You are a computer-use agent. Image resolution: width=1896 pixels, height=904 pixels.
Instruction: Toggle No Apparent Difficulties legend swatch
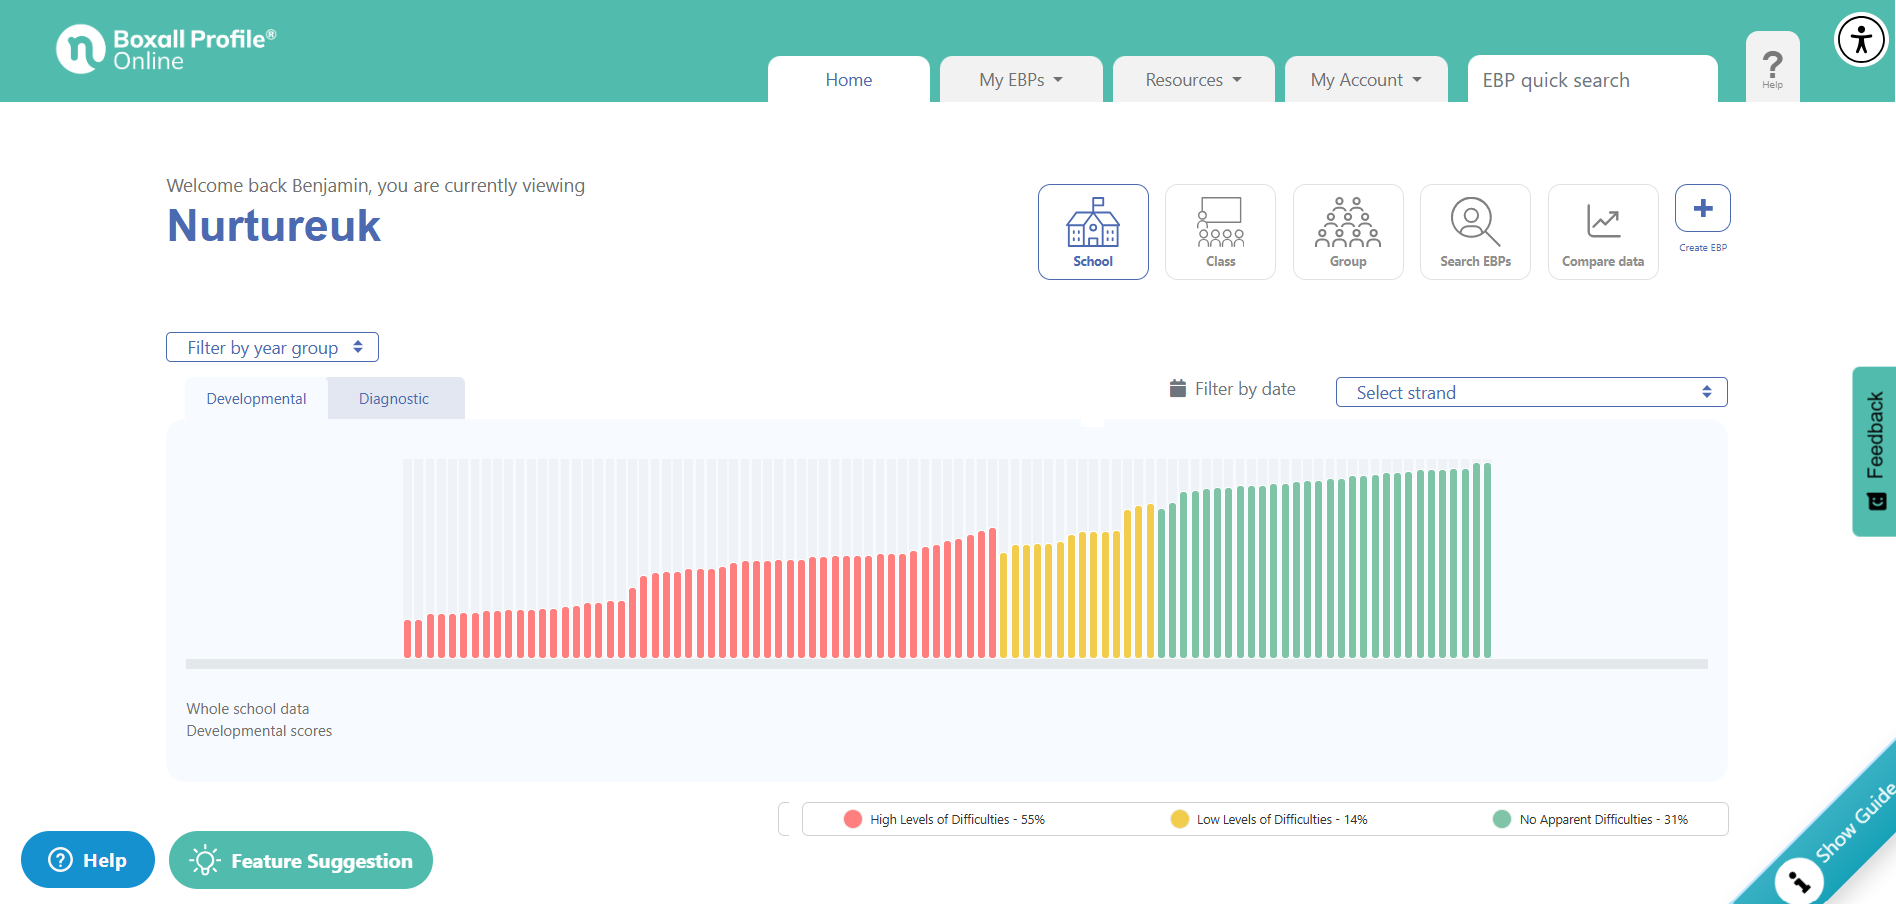pyautogui.click(x=1502, y=819)
